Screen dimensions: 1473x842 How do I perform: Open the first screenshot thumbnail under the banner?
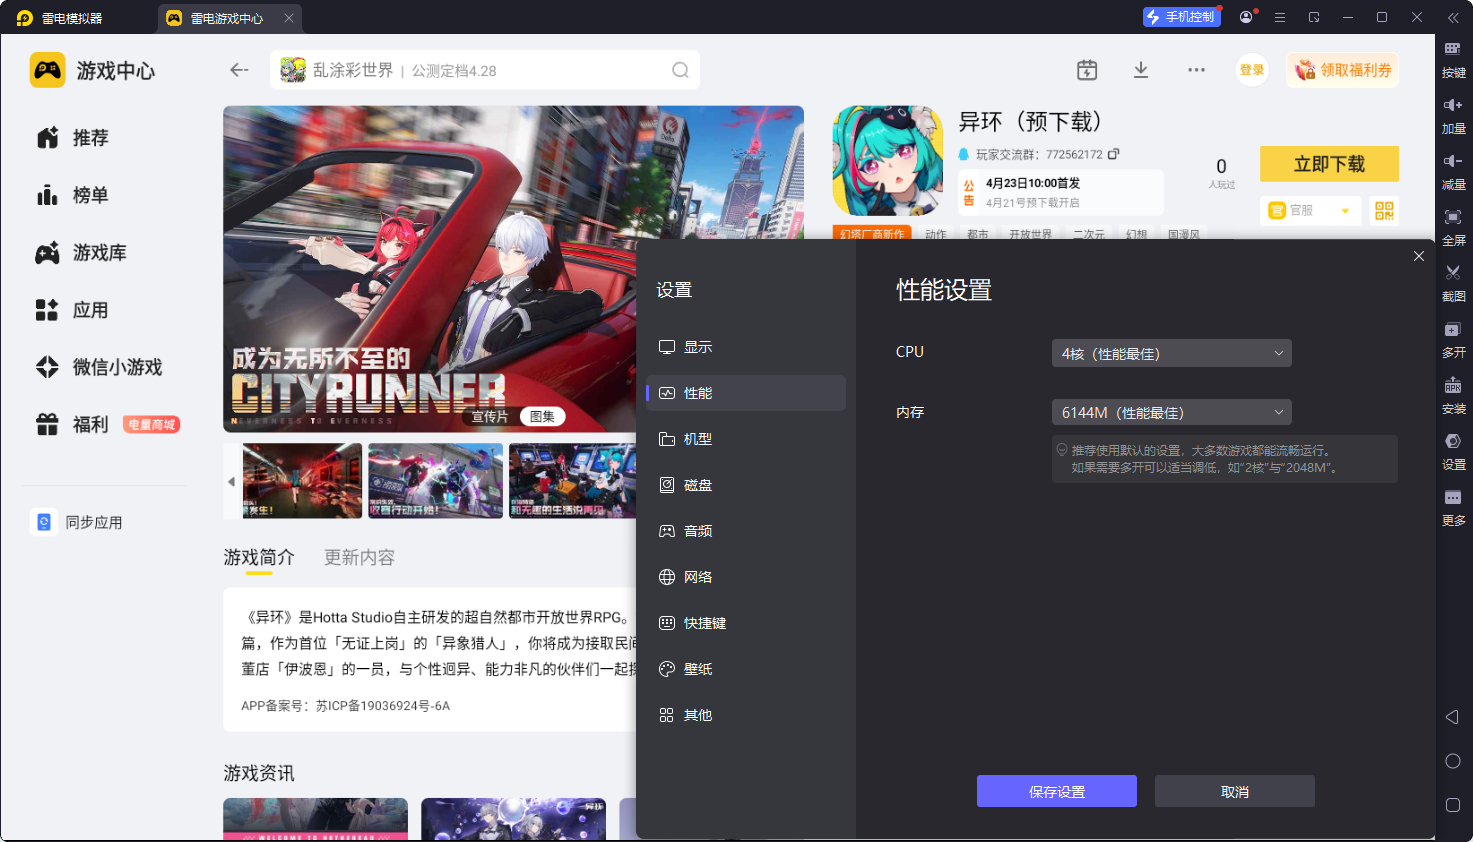coord(302,481)
